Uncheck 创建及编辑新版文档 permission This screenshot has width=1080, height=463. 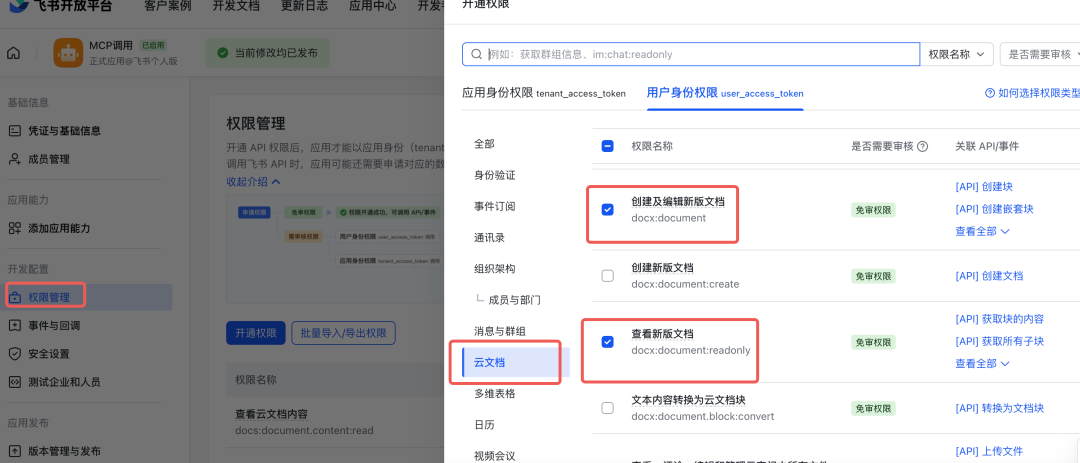(x=608, y=209)
